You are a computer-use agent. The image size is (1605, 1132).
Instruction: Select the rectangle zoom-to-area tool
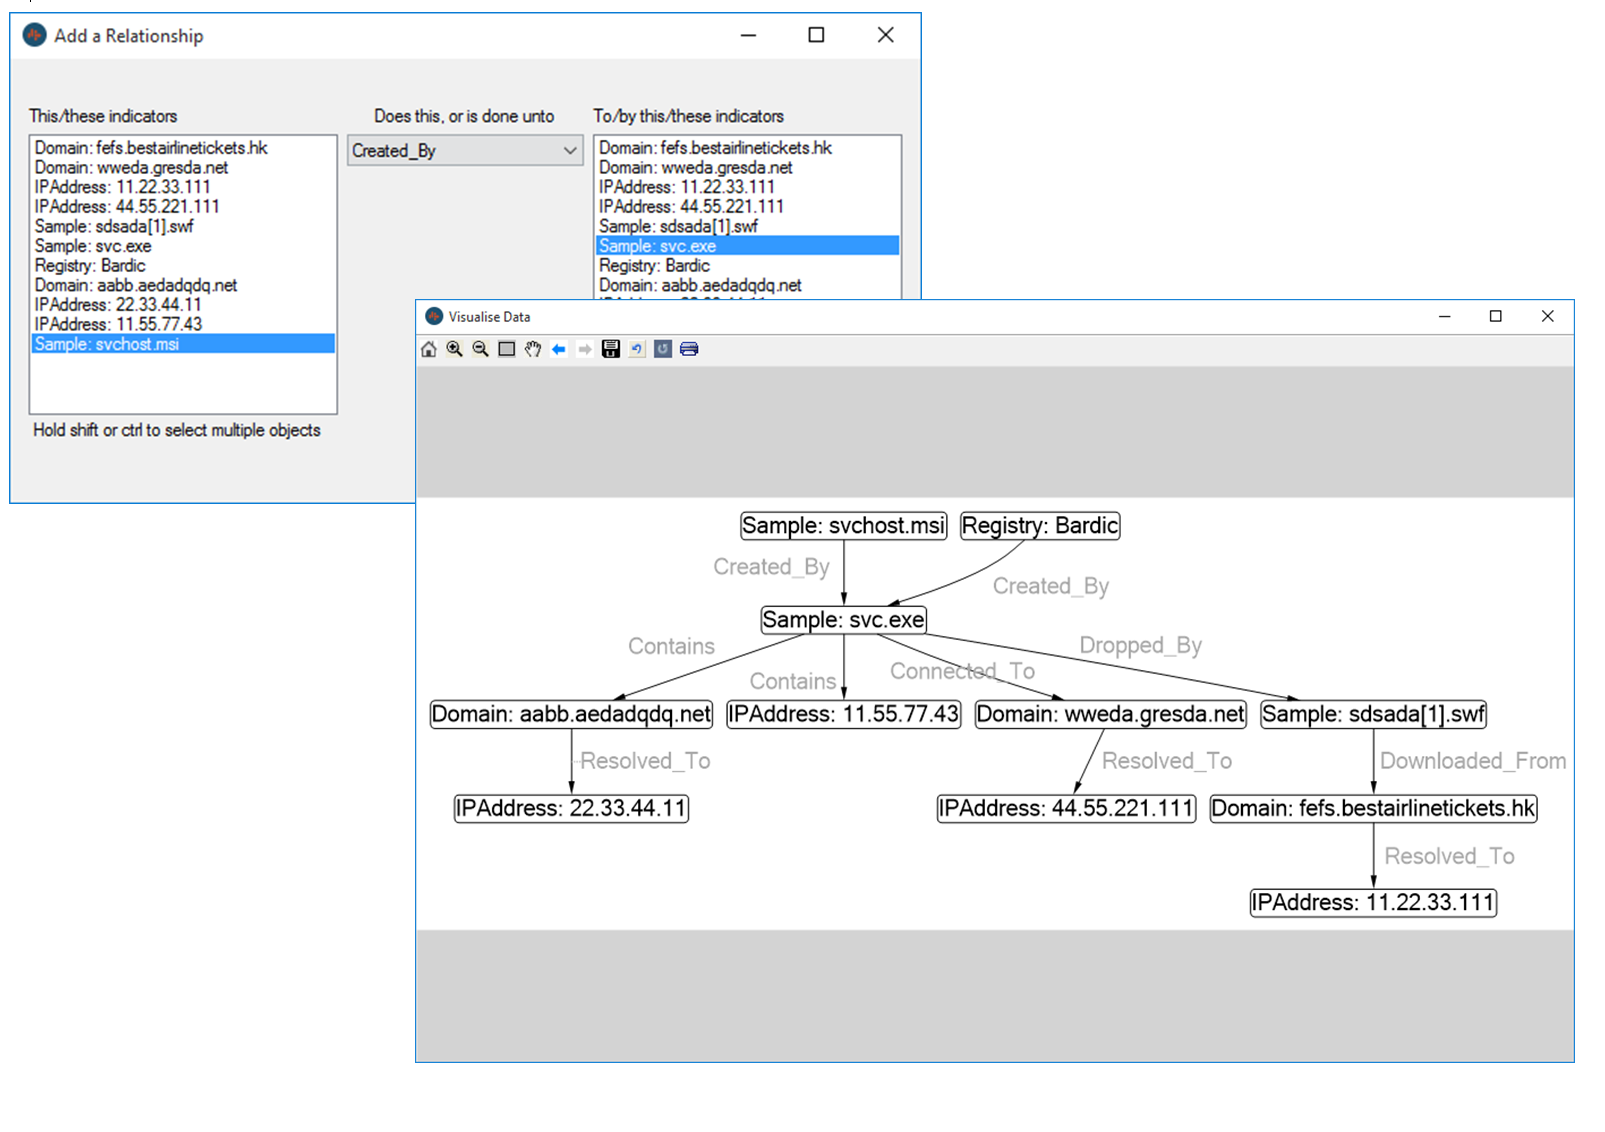507,349
